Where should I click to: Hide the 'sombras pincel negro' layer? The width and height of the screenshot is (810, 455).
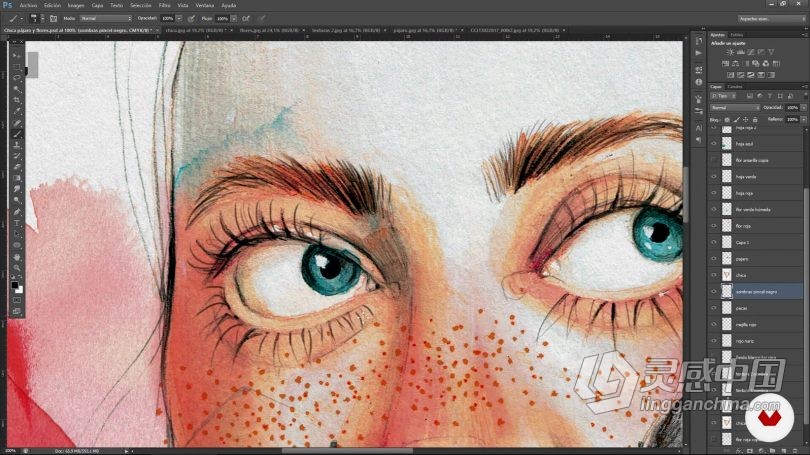point(714,291)
